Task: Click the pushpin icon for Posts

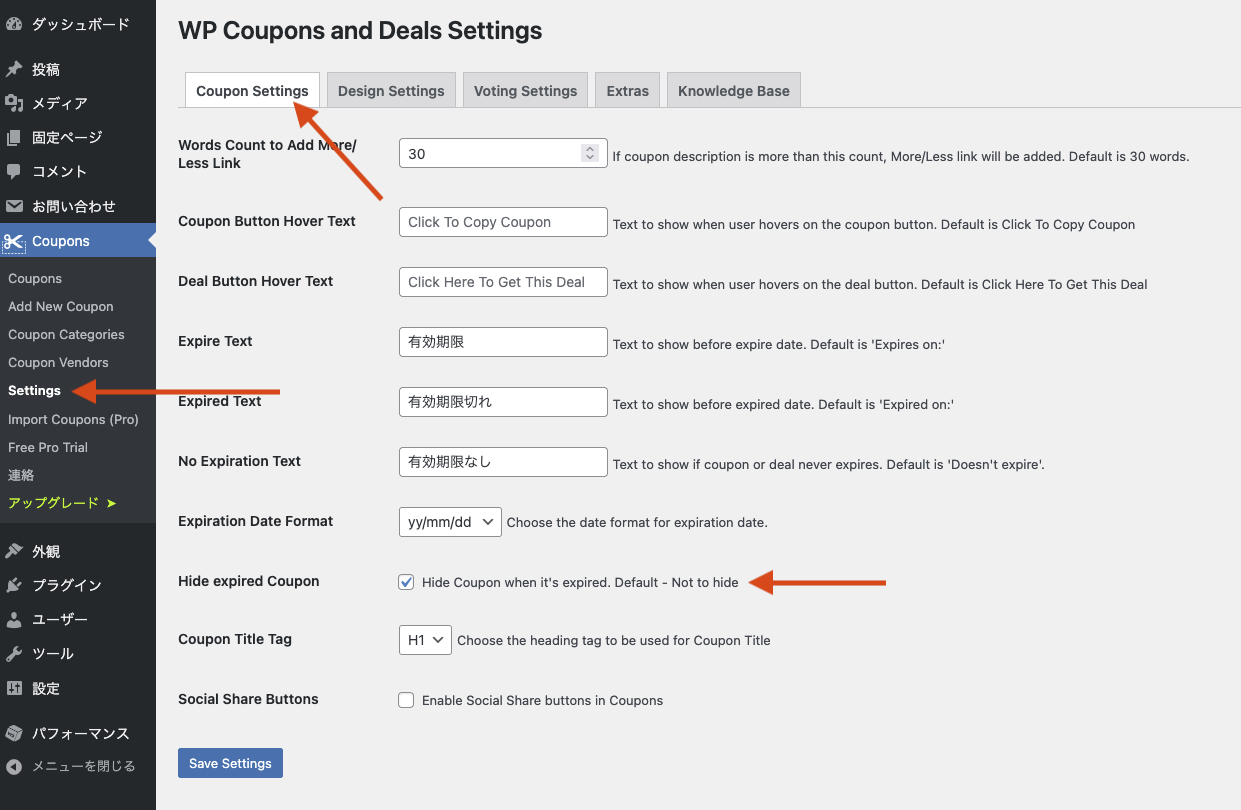Action: [14, 69]
